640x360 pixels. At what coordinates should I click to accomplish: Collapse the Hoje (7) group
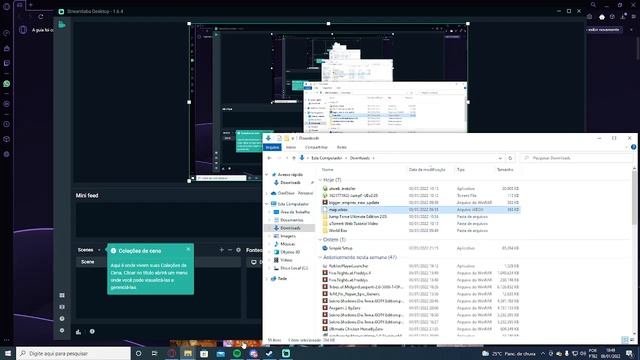(320, 180)
